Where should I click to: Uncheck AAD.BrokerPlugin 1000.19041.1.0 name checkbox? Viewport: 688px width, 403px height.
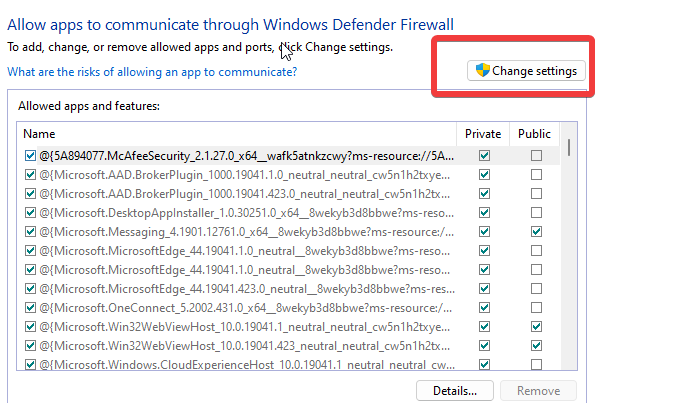click(x=30, y=175)
